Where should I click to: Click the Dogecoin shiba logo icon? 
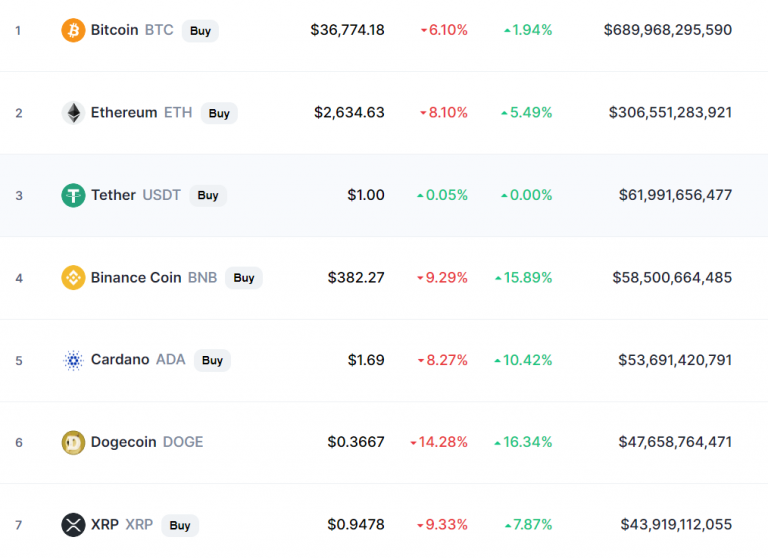tap(73, 442)
